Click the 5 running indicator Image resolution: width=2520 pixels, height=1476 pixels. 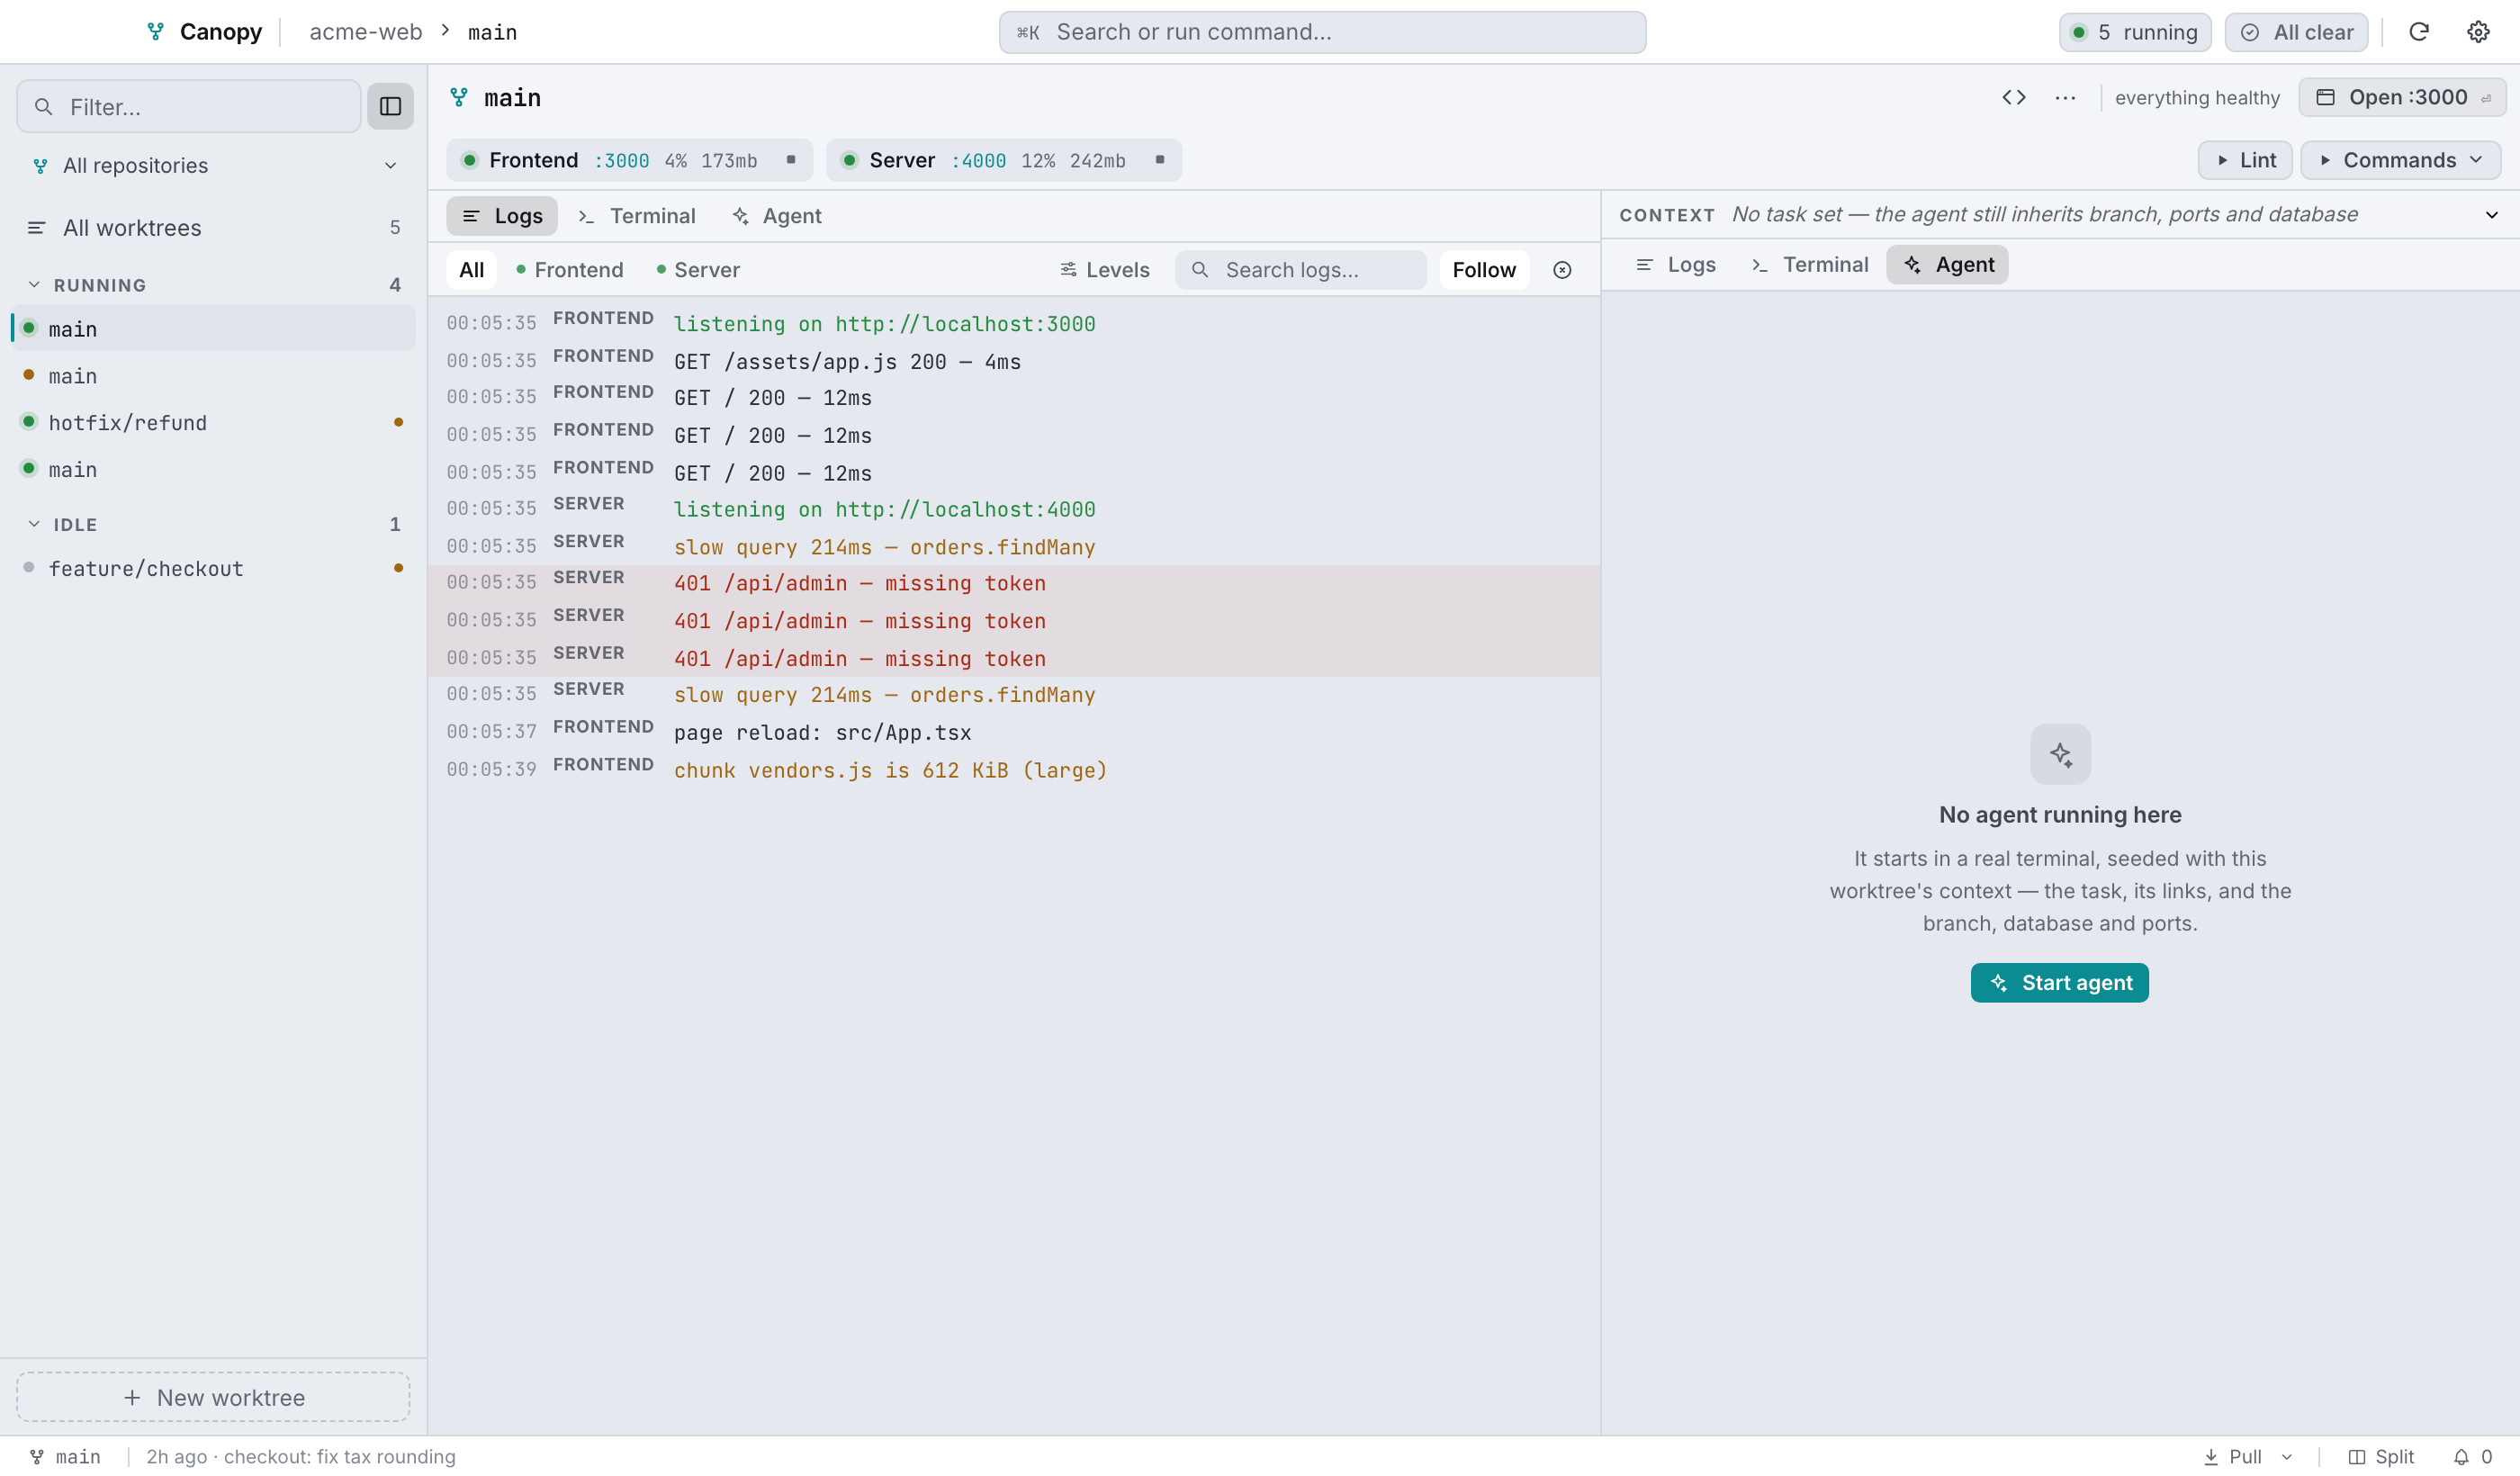(2135, 32)
